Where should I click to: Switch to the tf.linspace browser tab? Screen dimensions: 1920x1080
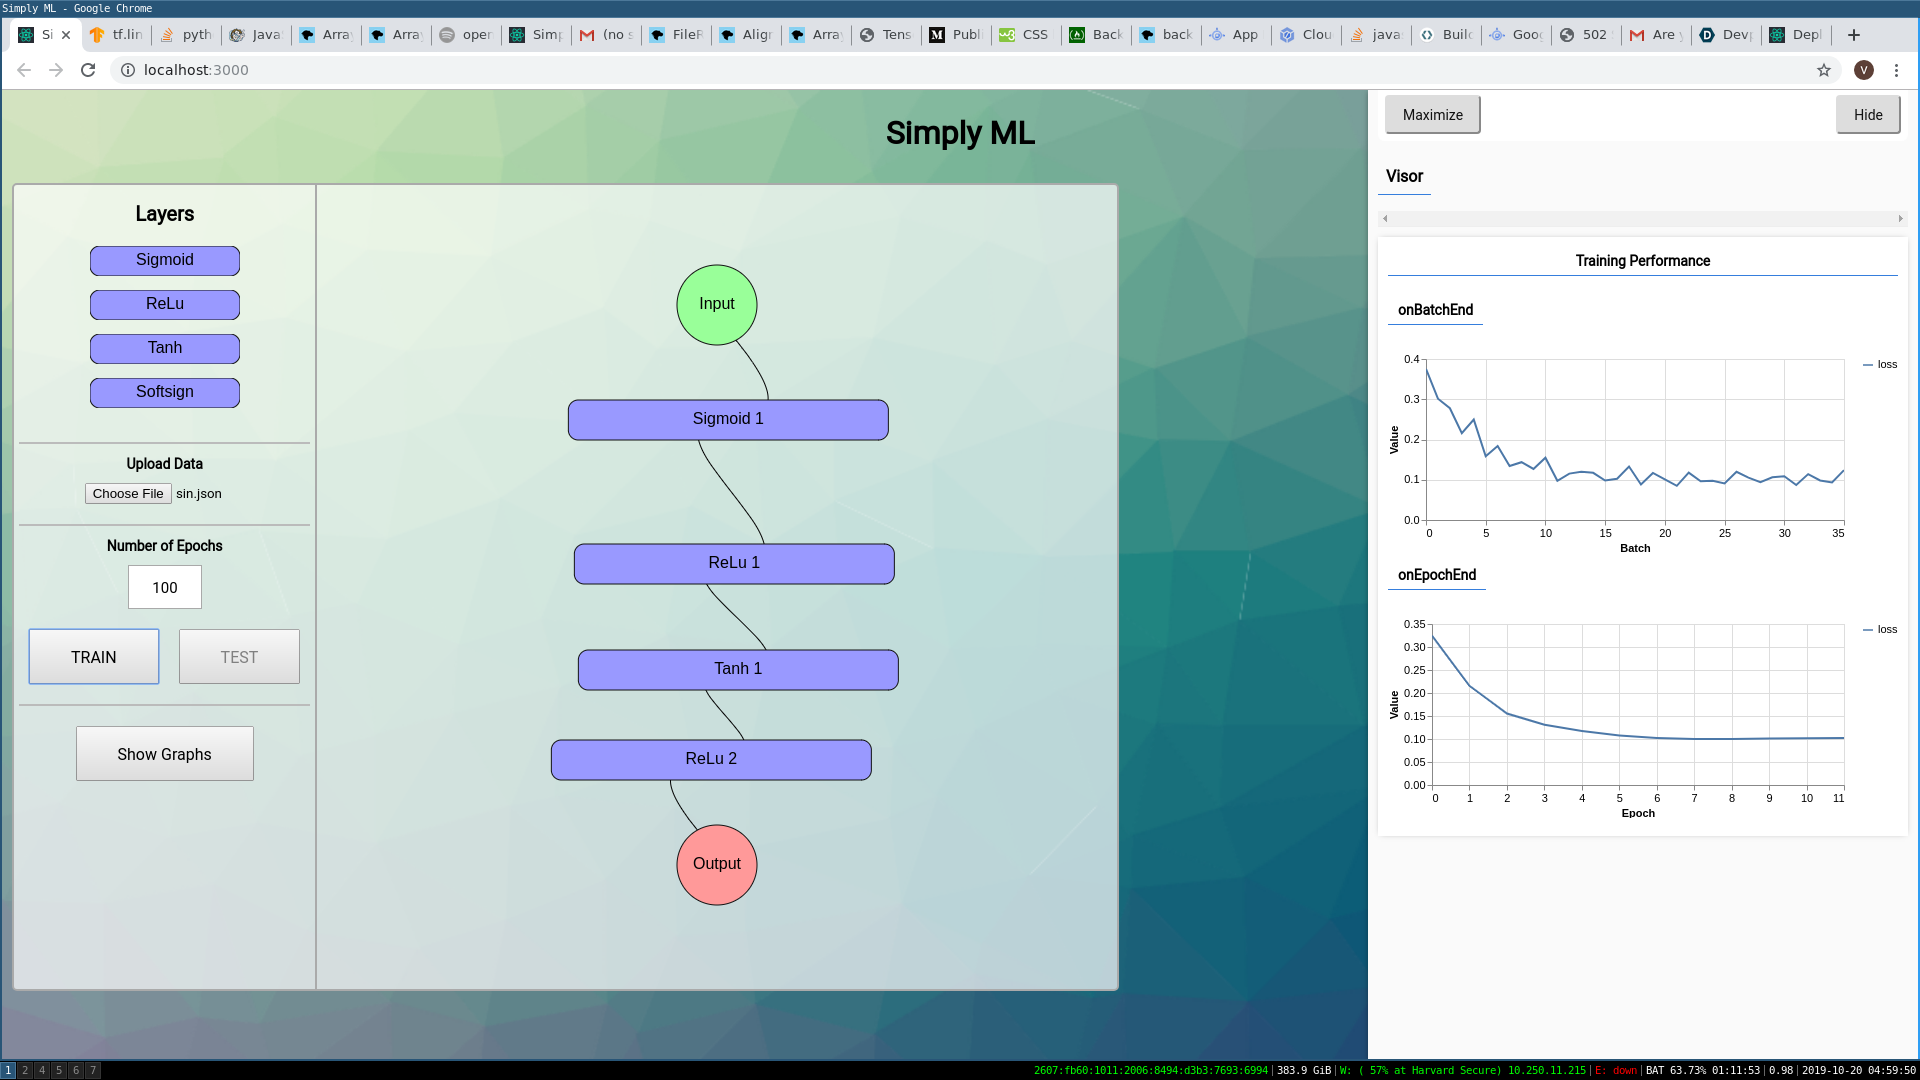pyautogui.click(x=117, y=35)
